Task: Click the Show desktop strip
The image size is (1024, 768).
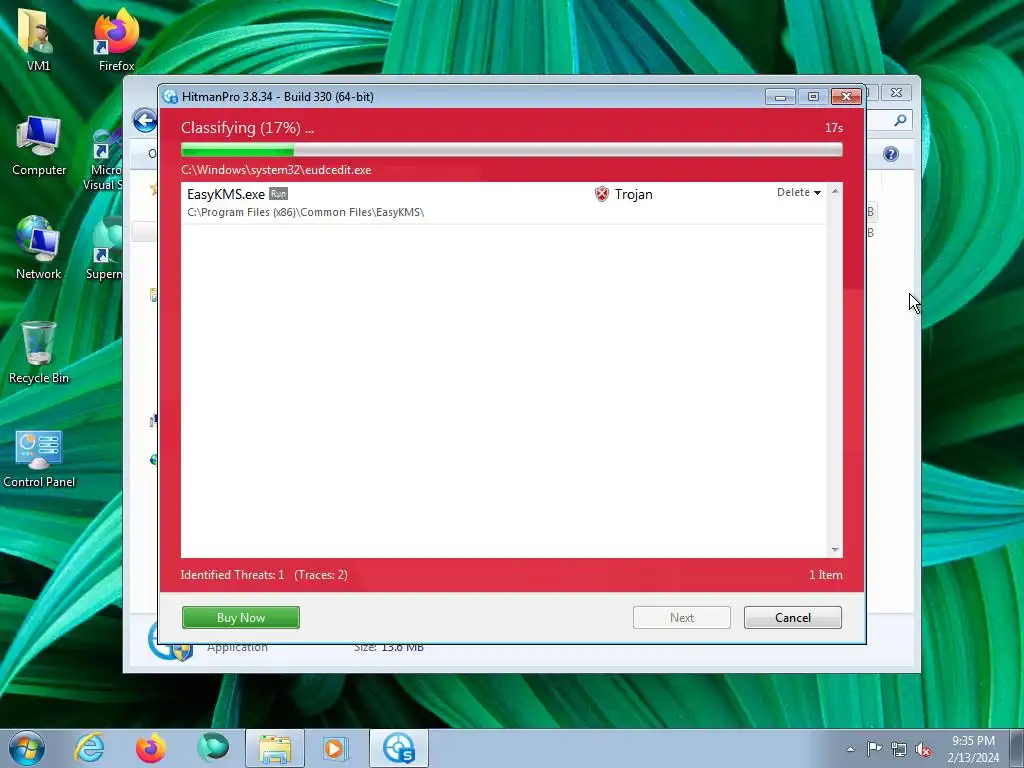Action: 1017,748
